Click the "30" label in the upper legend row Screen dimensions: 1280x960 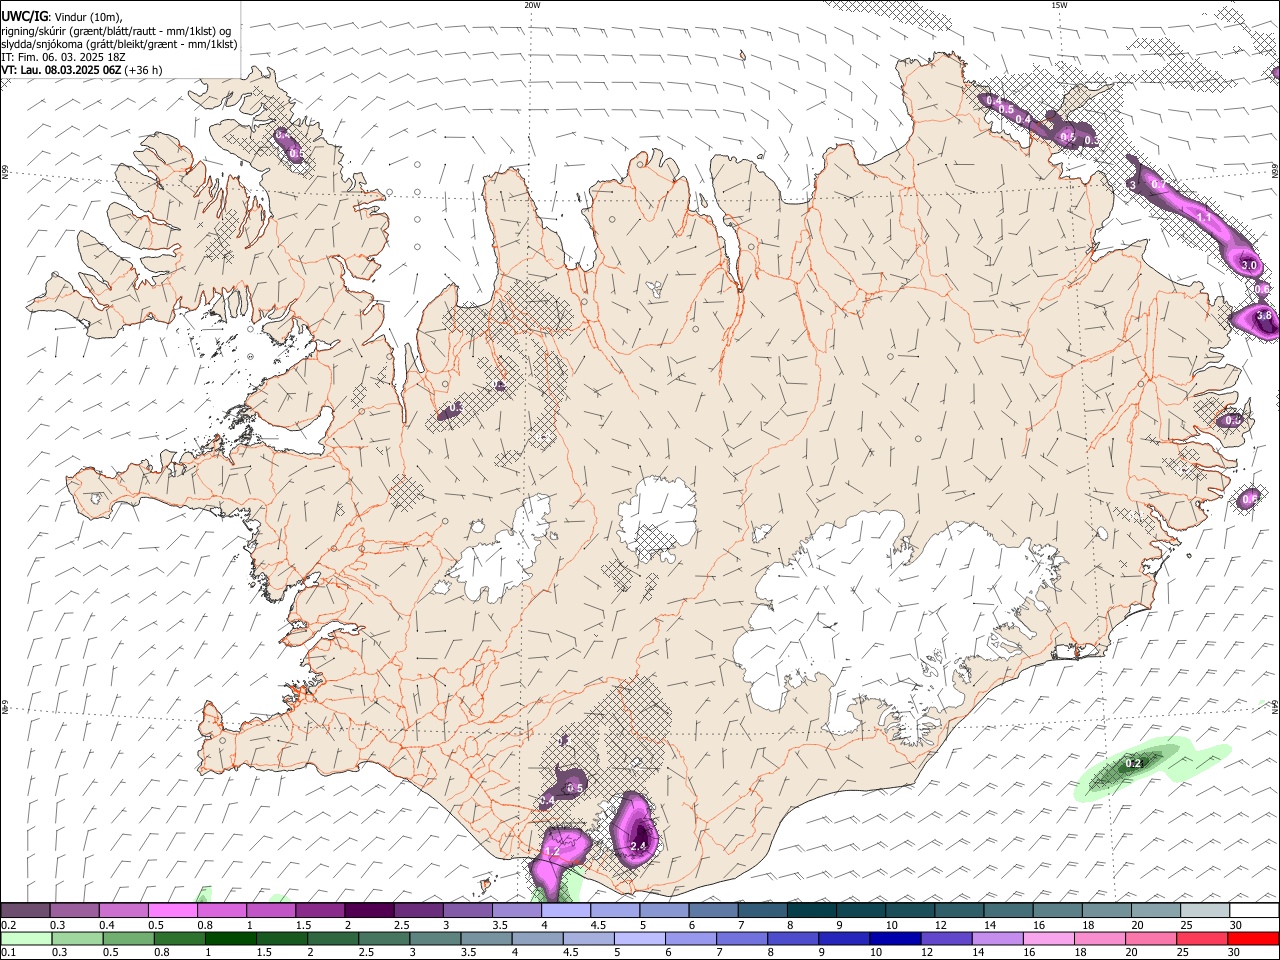click(x=1236, y=925)
